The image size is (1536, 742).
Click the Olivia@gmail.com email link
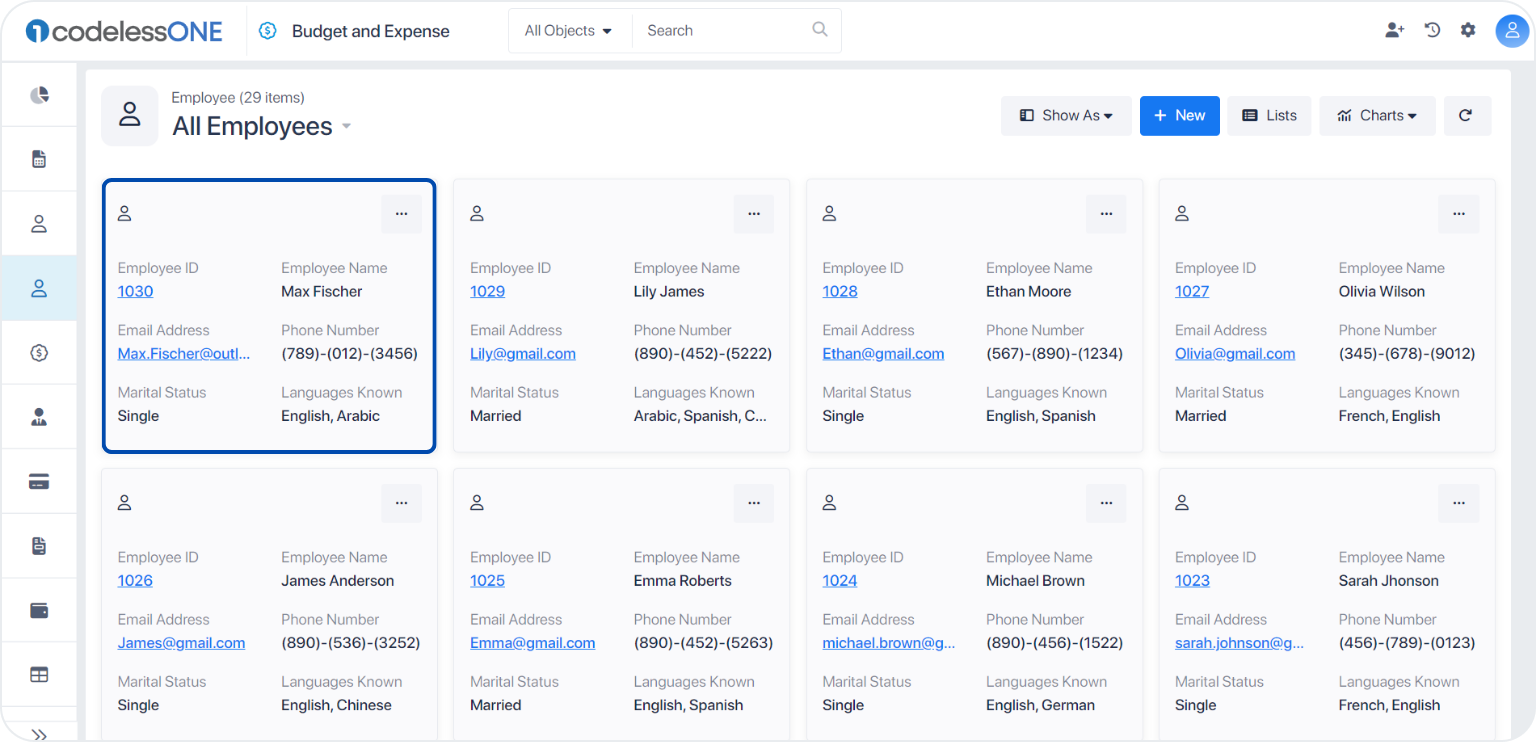click(1235, 354)
